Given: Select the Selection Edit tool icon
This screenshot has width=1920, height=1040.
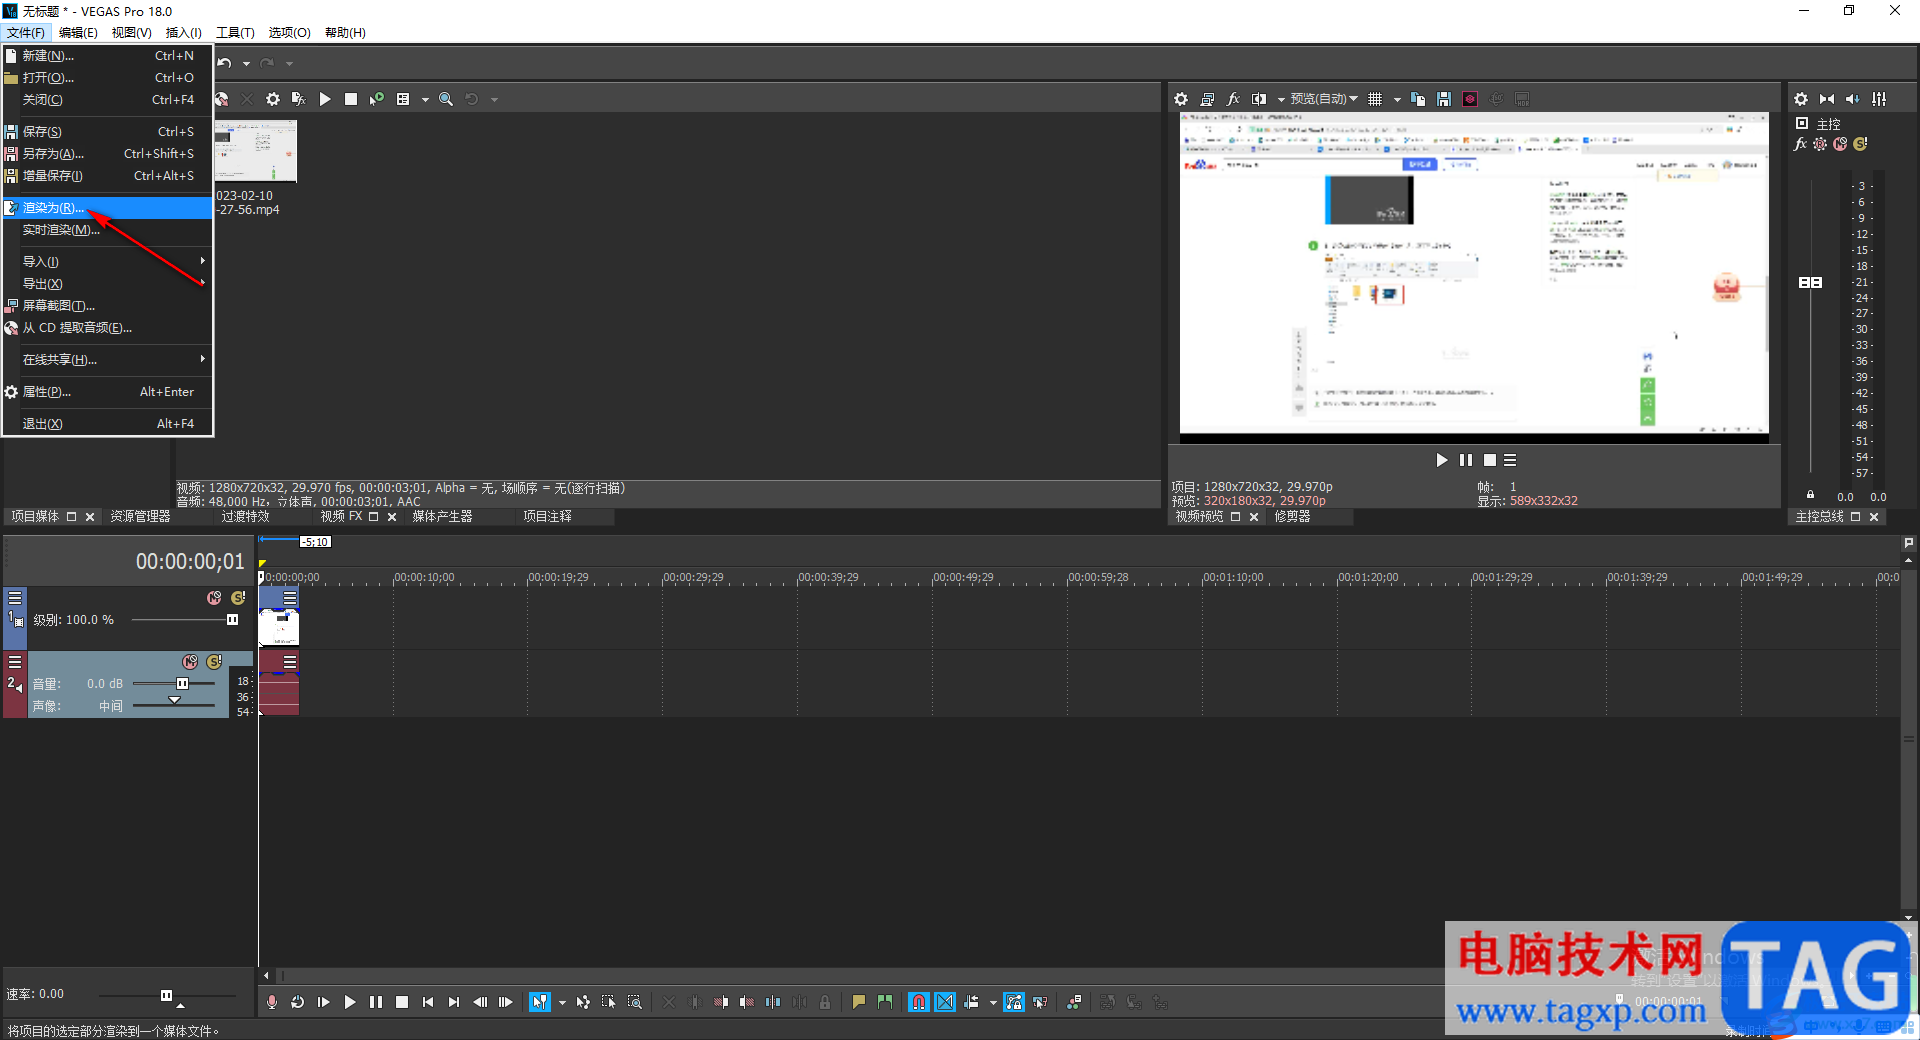Looking at the screenshot, I should 609,1002.
